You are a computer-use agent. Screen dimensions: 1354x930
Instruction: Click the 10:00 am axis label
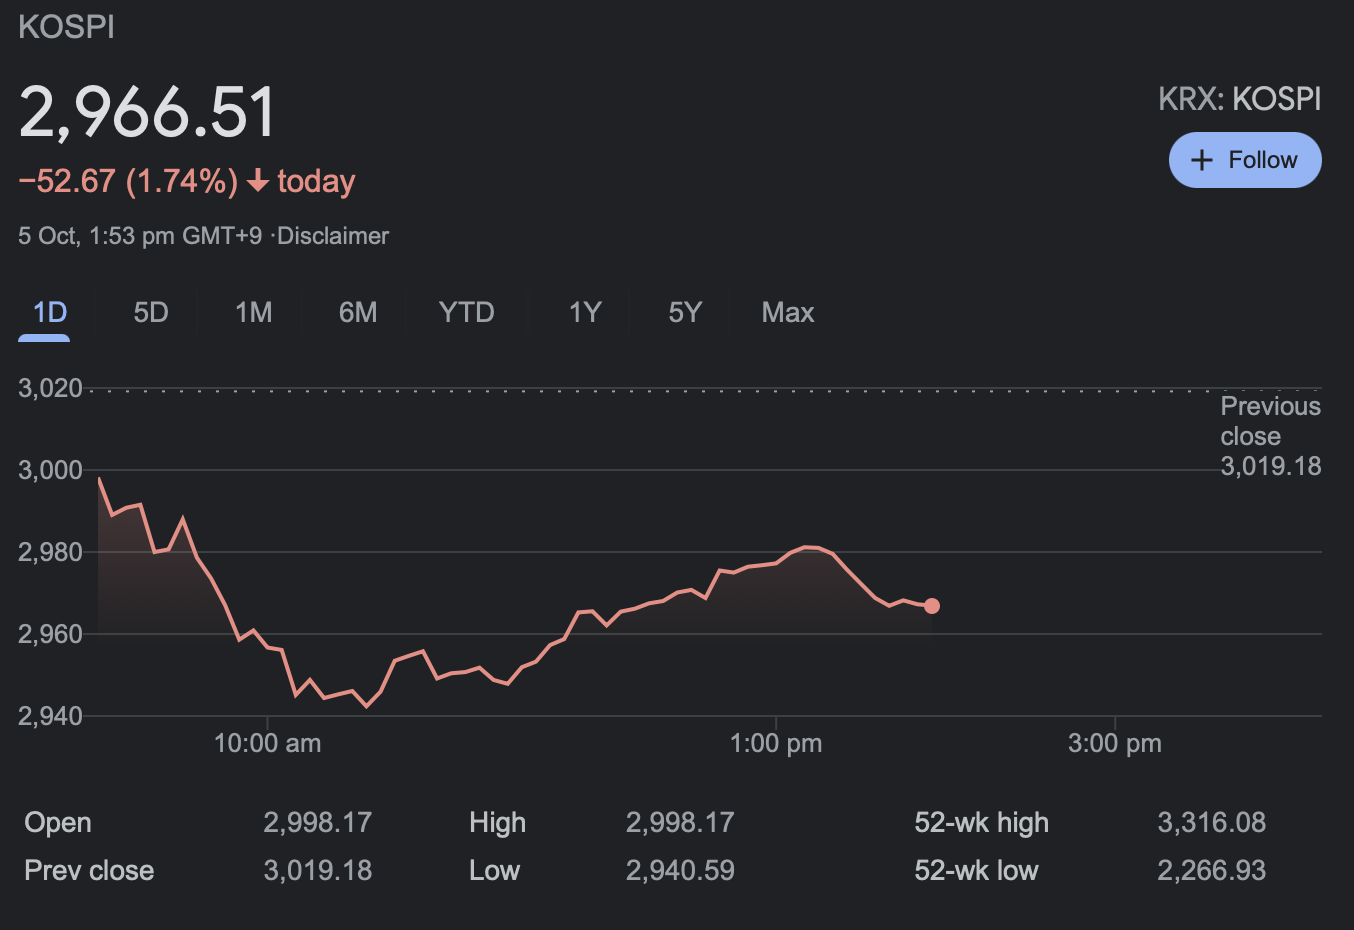coord(268,743)
